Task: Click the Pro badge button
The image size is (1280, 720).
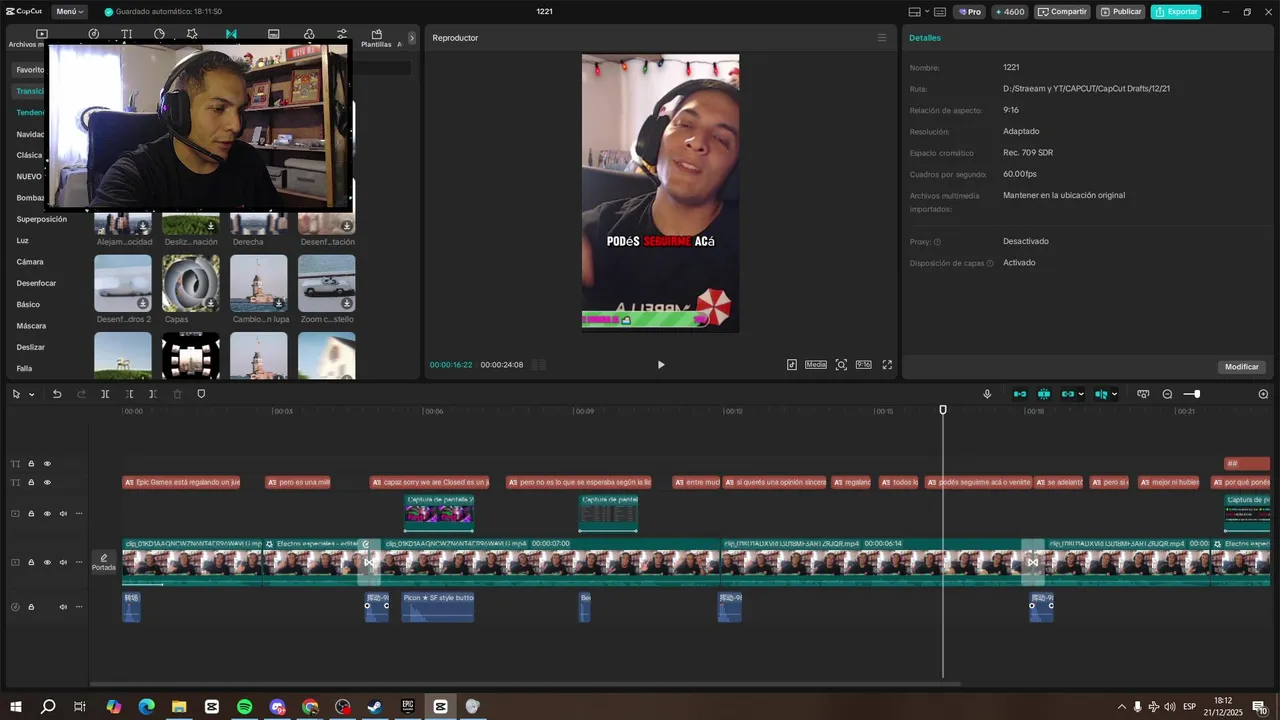Action: click(969, 12)
